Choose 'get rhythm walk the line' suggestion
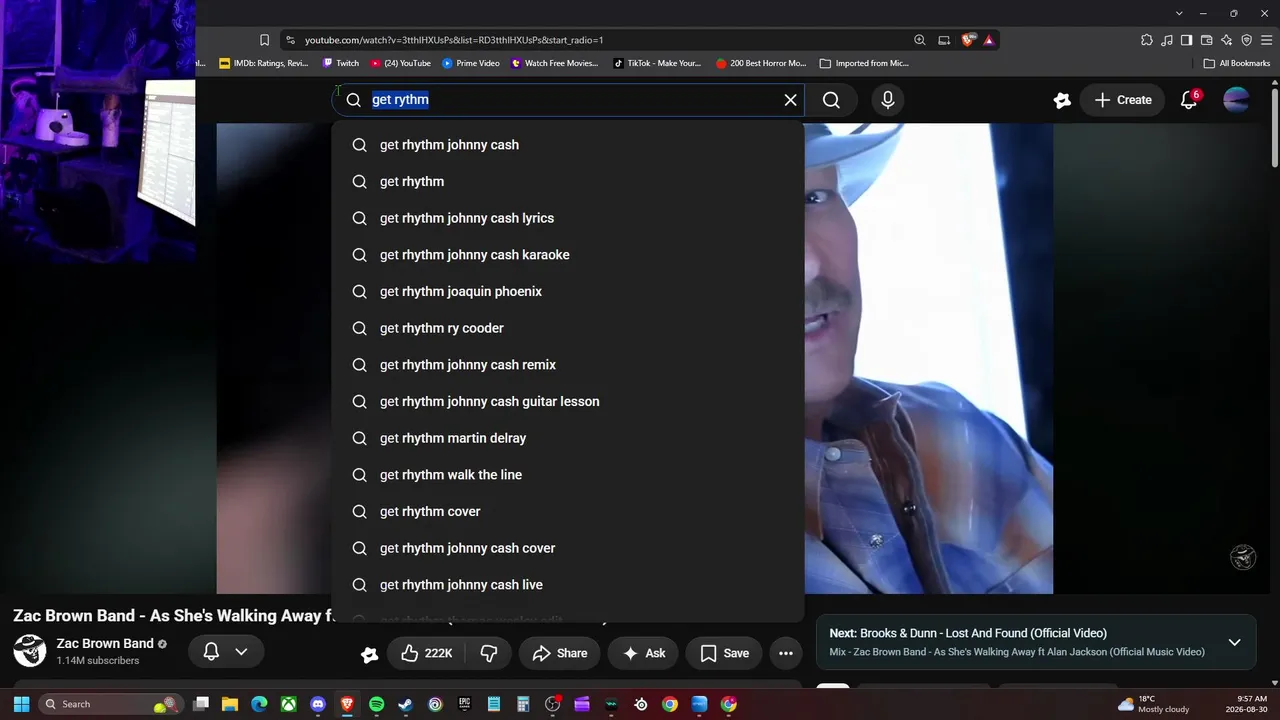Viewport: 1280px width, 720px height. [568, 475]
